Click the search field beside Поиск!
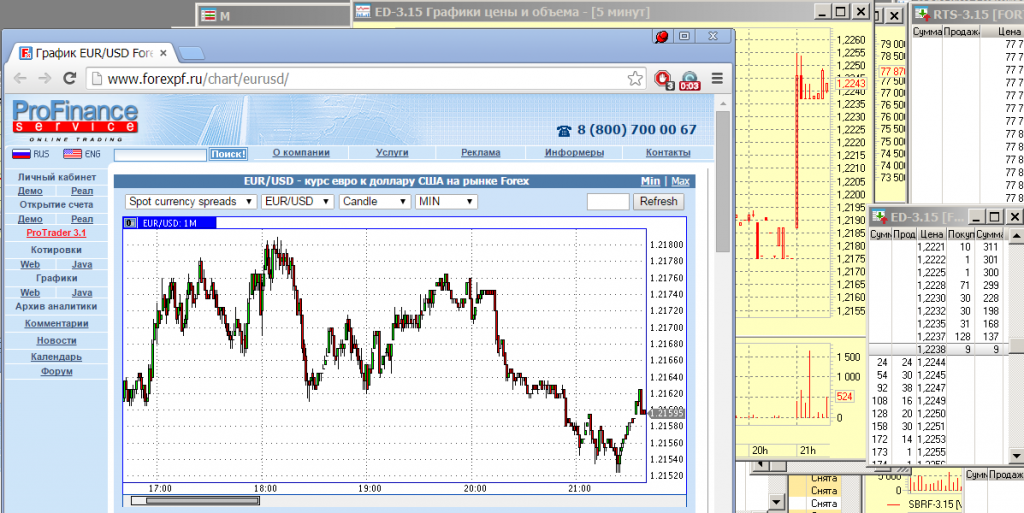 (x=159, y=154)
